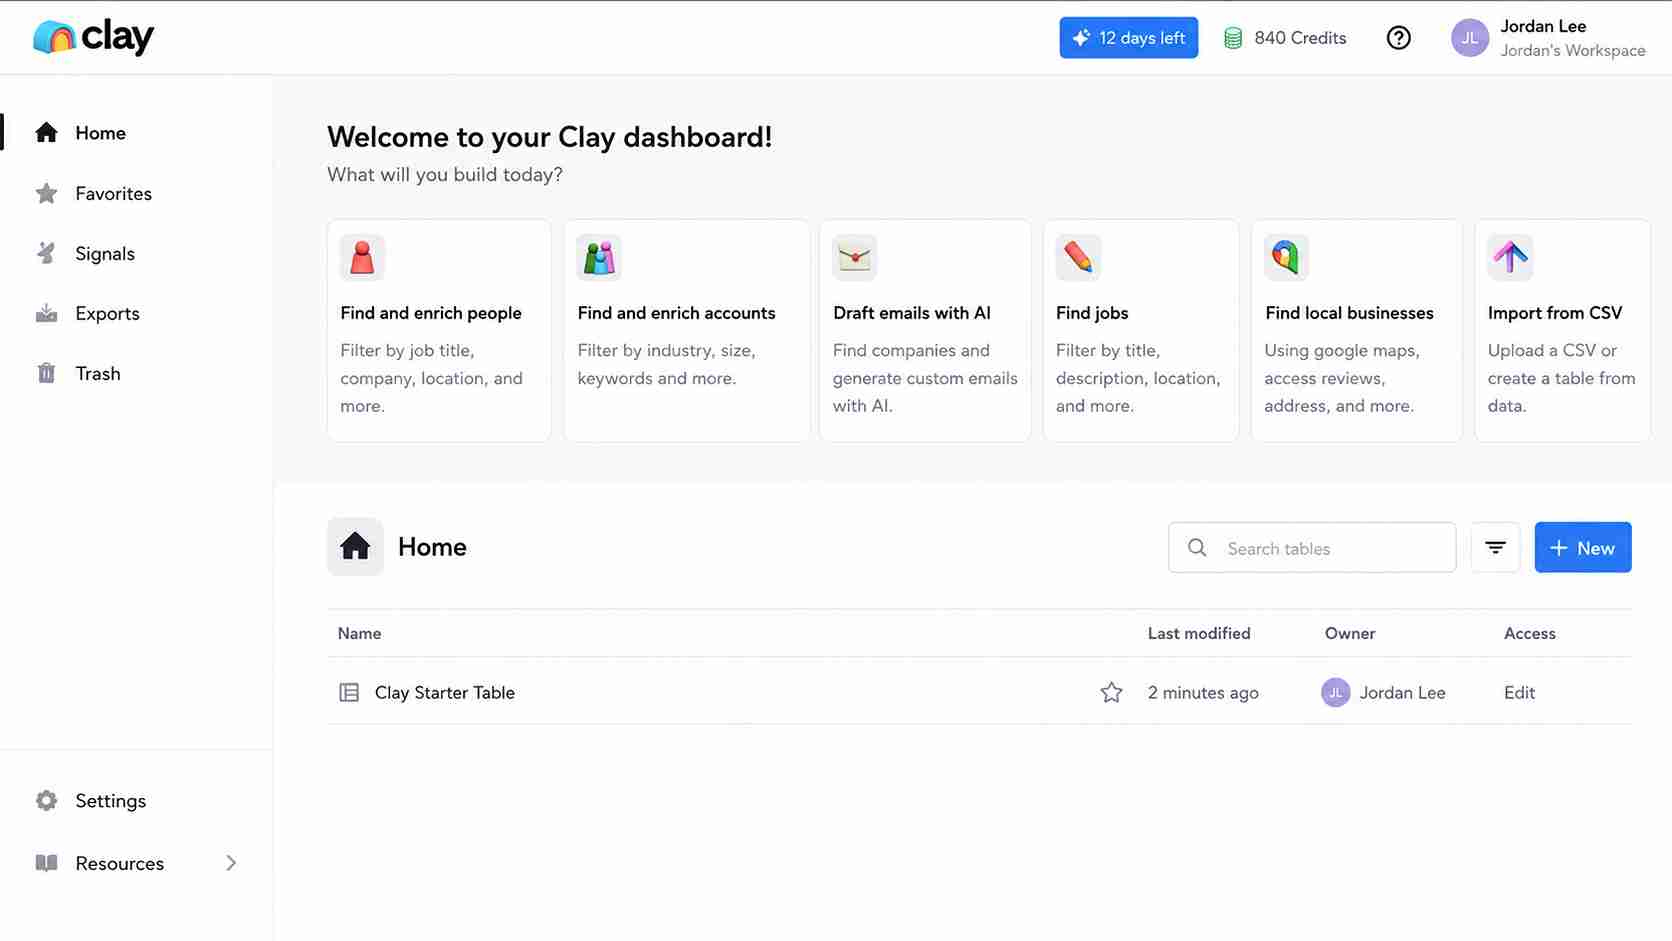Sort by the Access column header
1672x941 pixels.
tap(1530, 633)
